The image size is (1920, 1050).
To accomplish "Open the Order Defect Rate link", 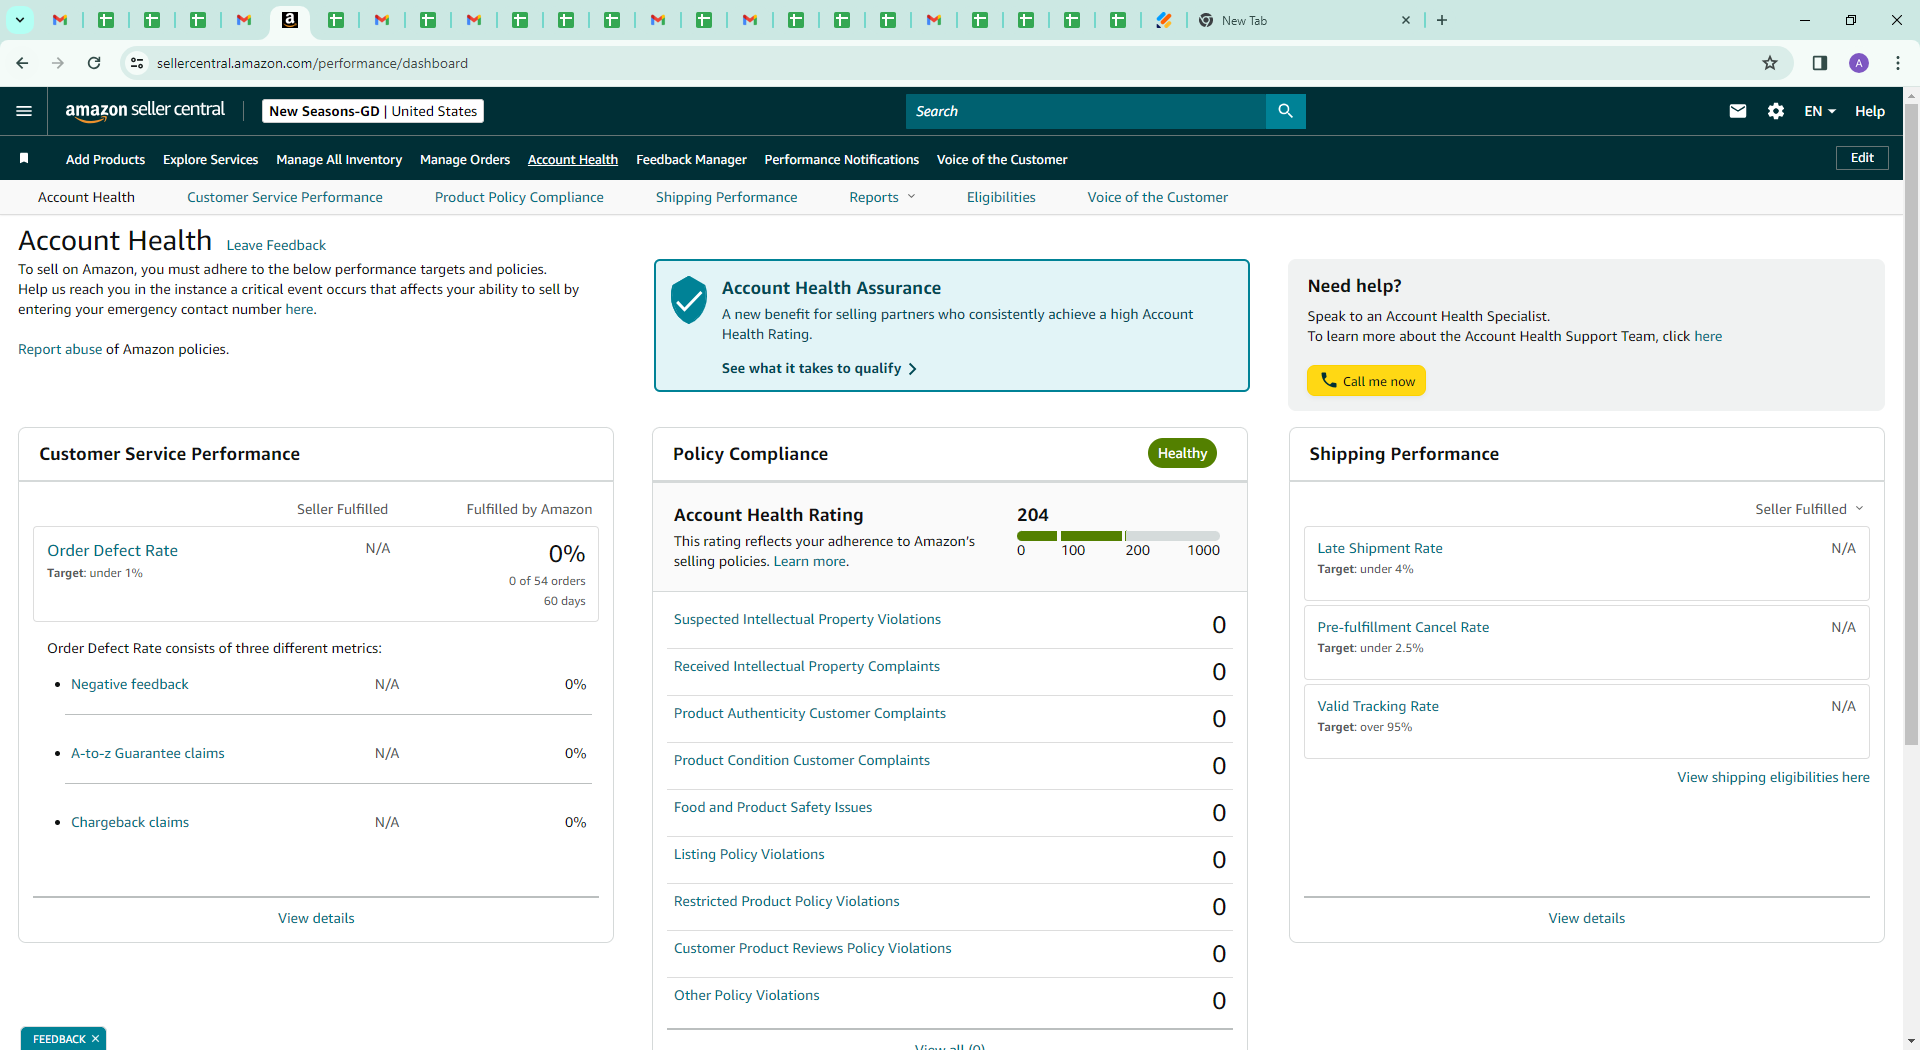I will [x=112, y=550].
